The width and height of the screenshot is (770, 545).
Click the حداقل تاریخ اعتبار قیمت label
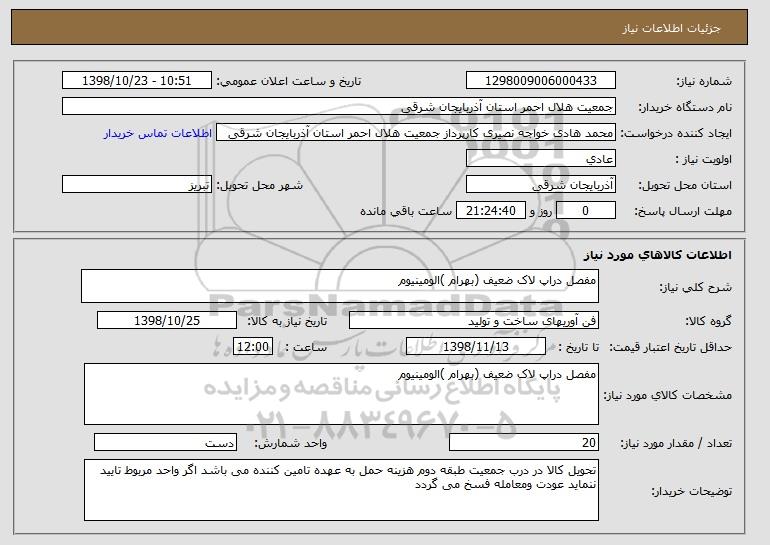(670, 348)
